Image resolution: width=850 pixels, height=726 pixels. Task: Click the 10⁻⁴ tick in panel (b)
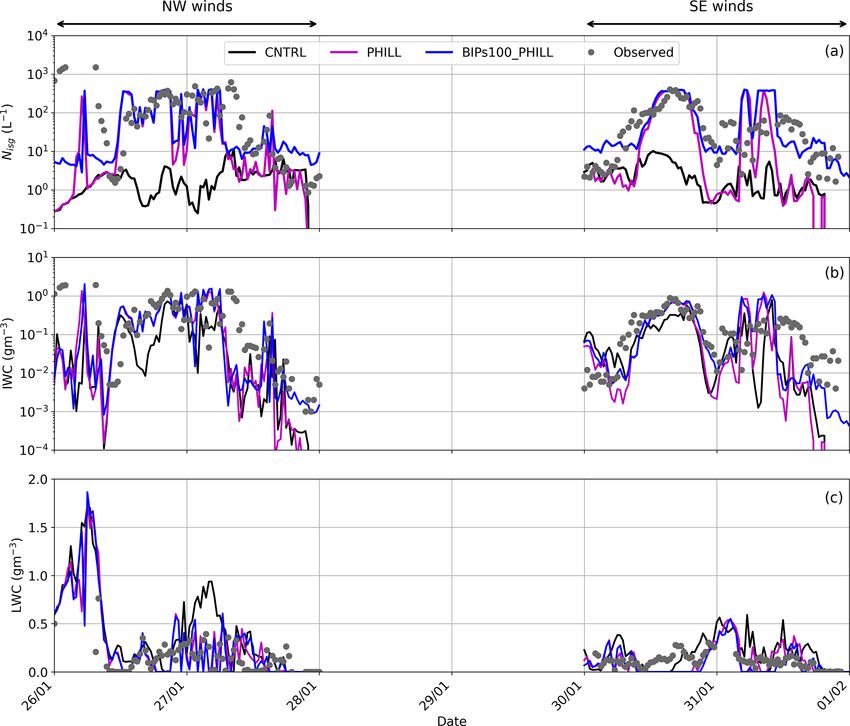[35, 450]
